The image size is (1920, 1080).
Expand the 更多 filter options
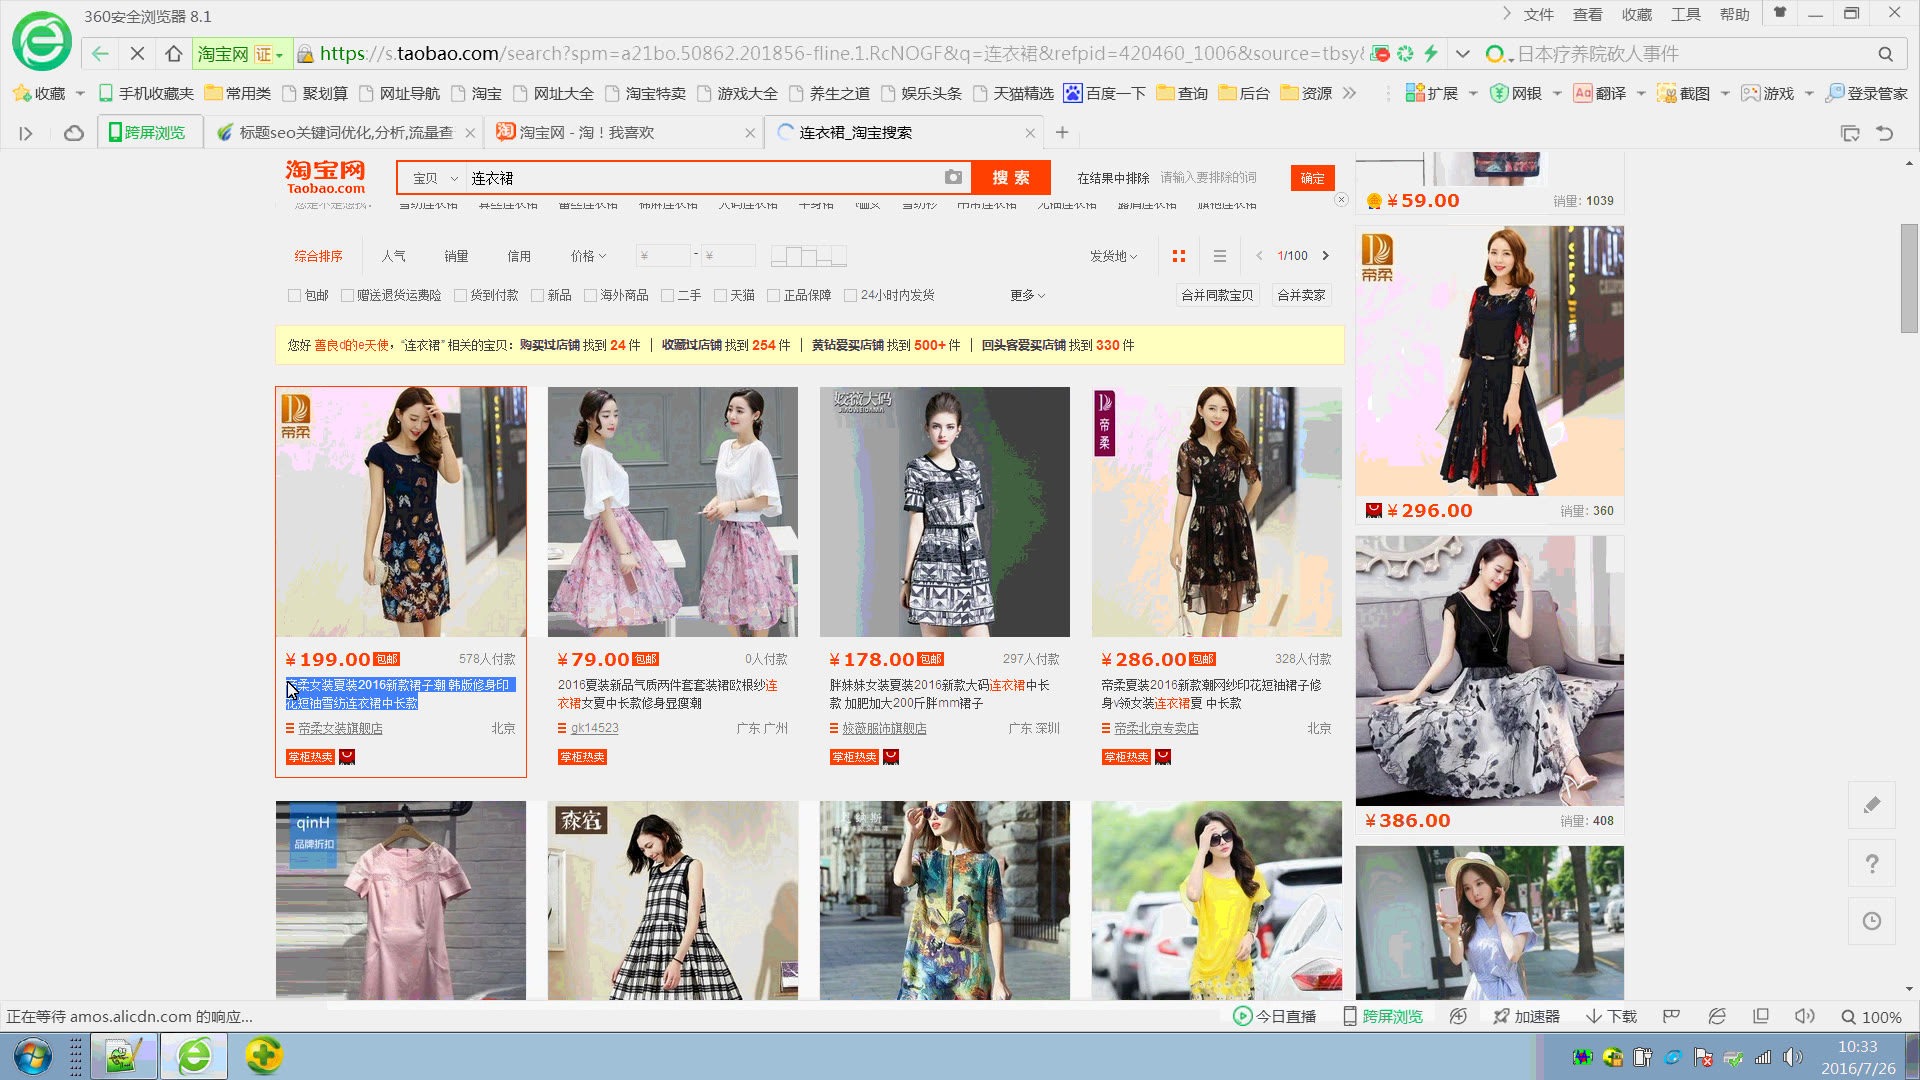pyautogui.click(x=1027, y=295)
